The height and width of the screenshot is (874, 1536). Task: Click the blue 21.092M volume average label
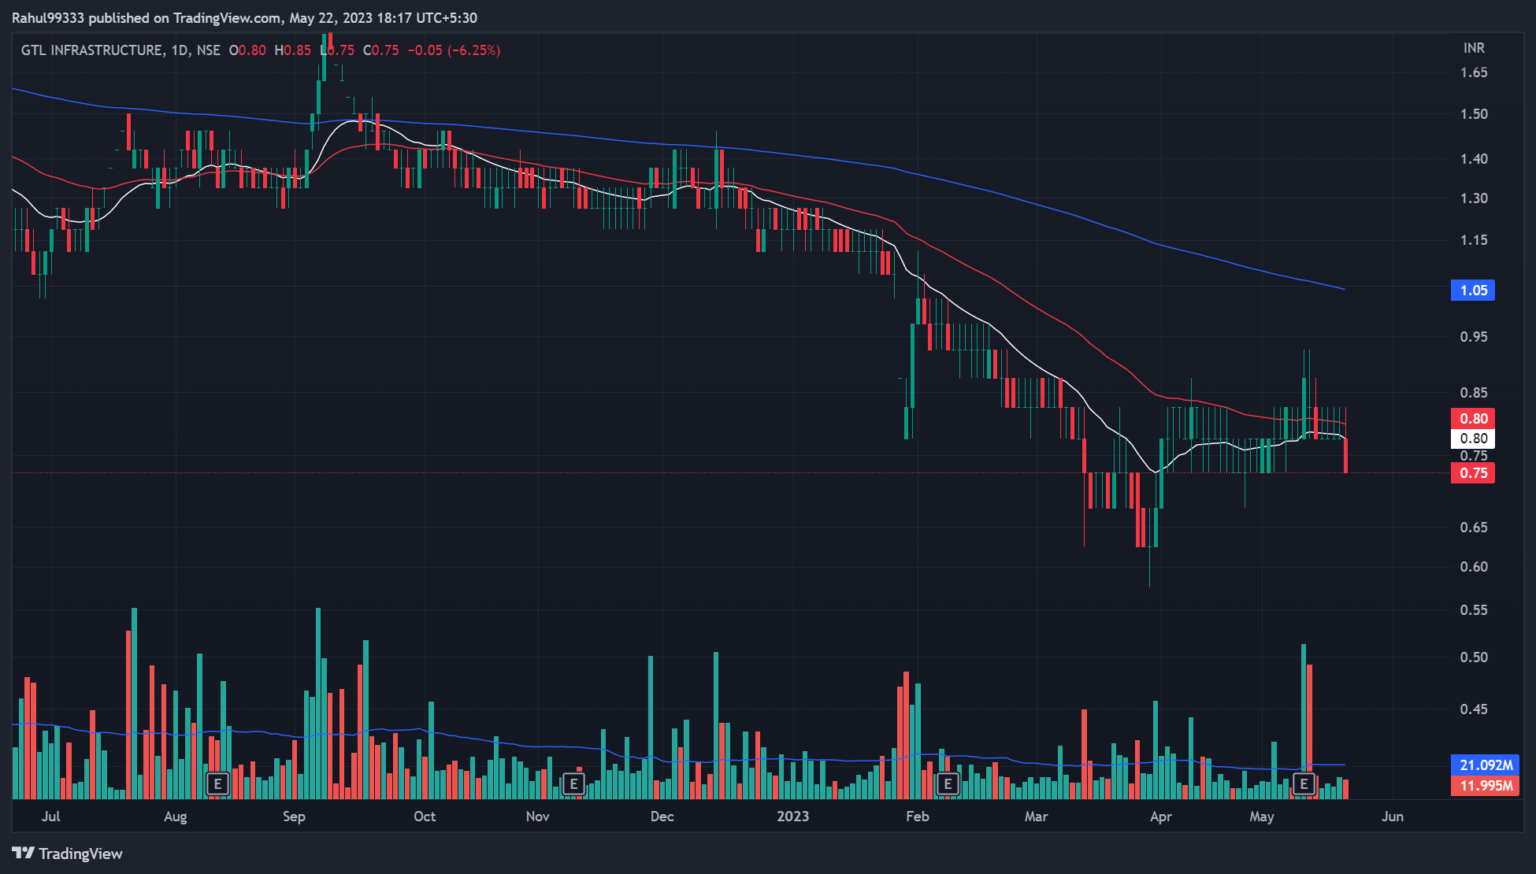(x=1485, y=765)
